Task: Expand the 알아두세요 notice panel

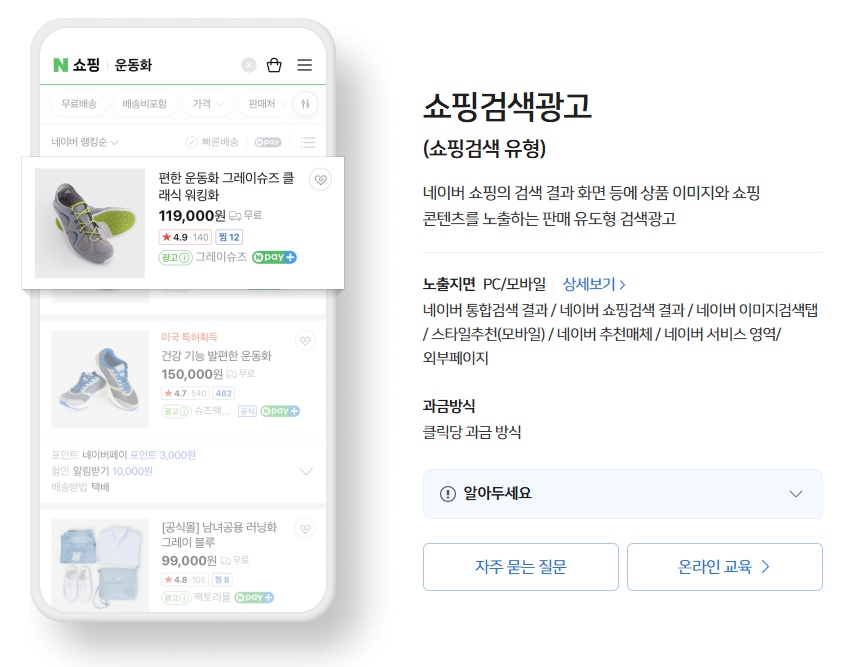Action: [x=623, y=494]
